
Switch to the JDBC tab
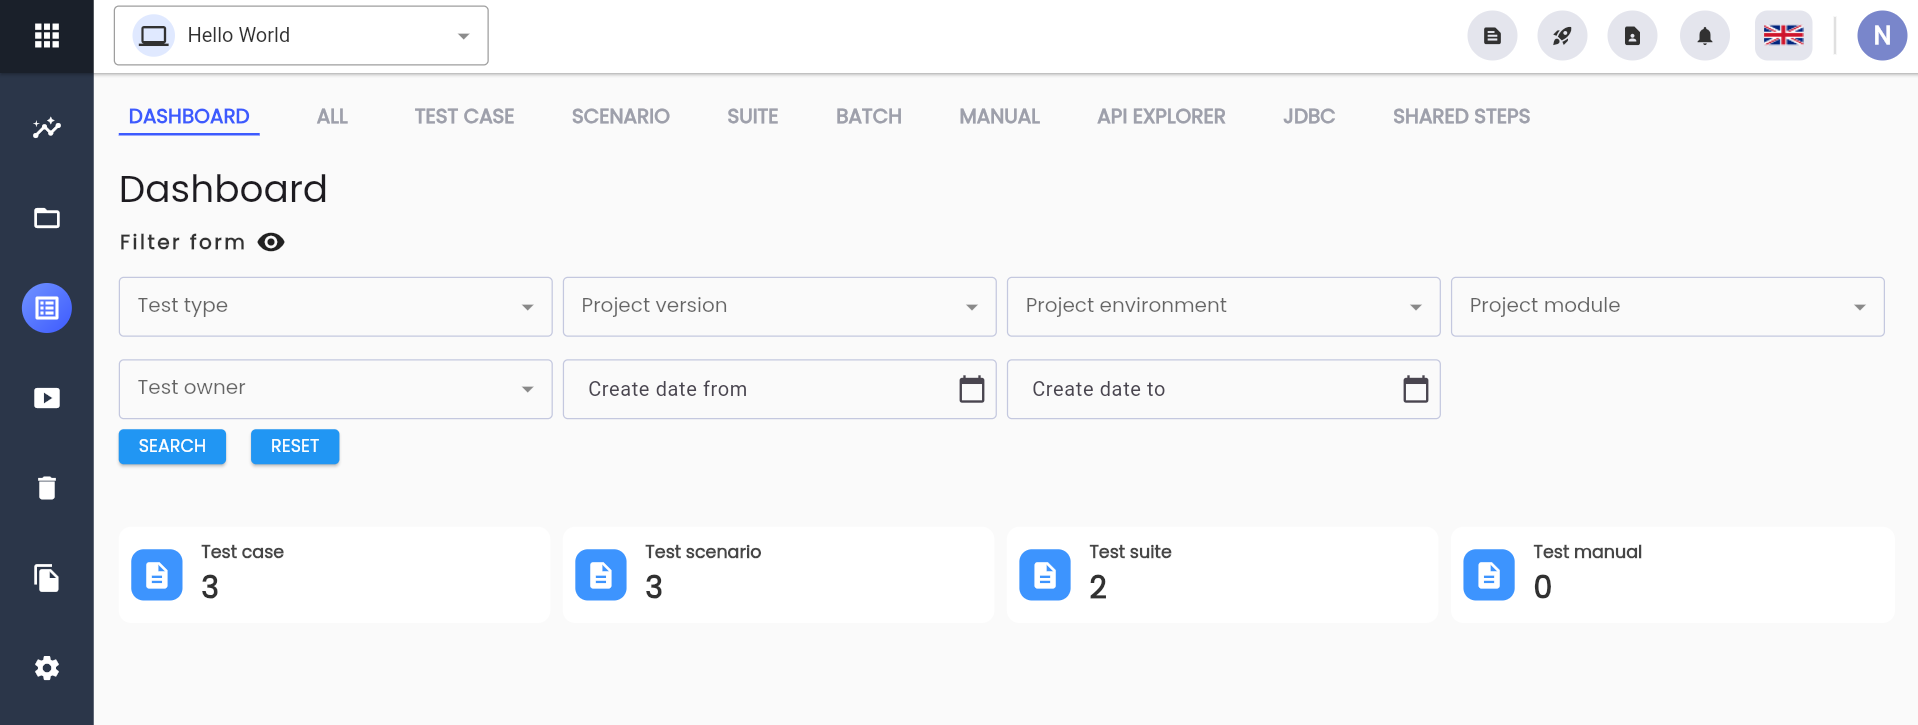pyautogui.click(x=1309, y=117)
